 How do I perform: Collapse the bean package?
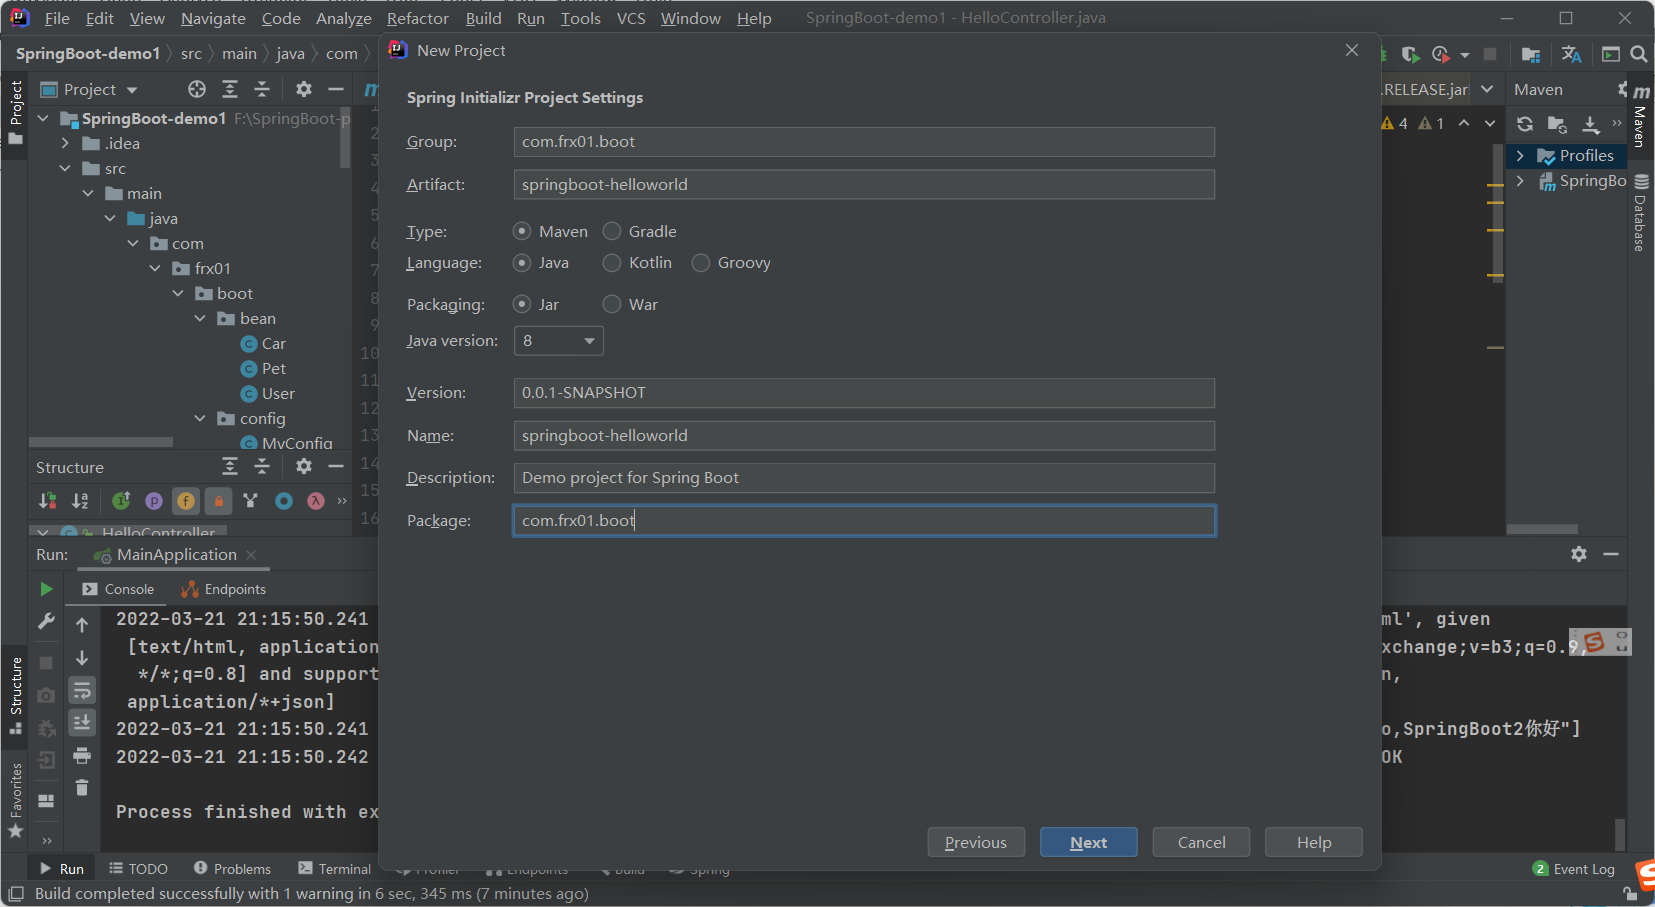pyautogui.click(x=200, y=318)
